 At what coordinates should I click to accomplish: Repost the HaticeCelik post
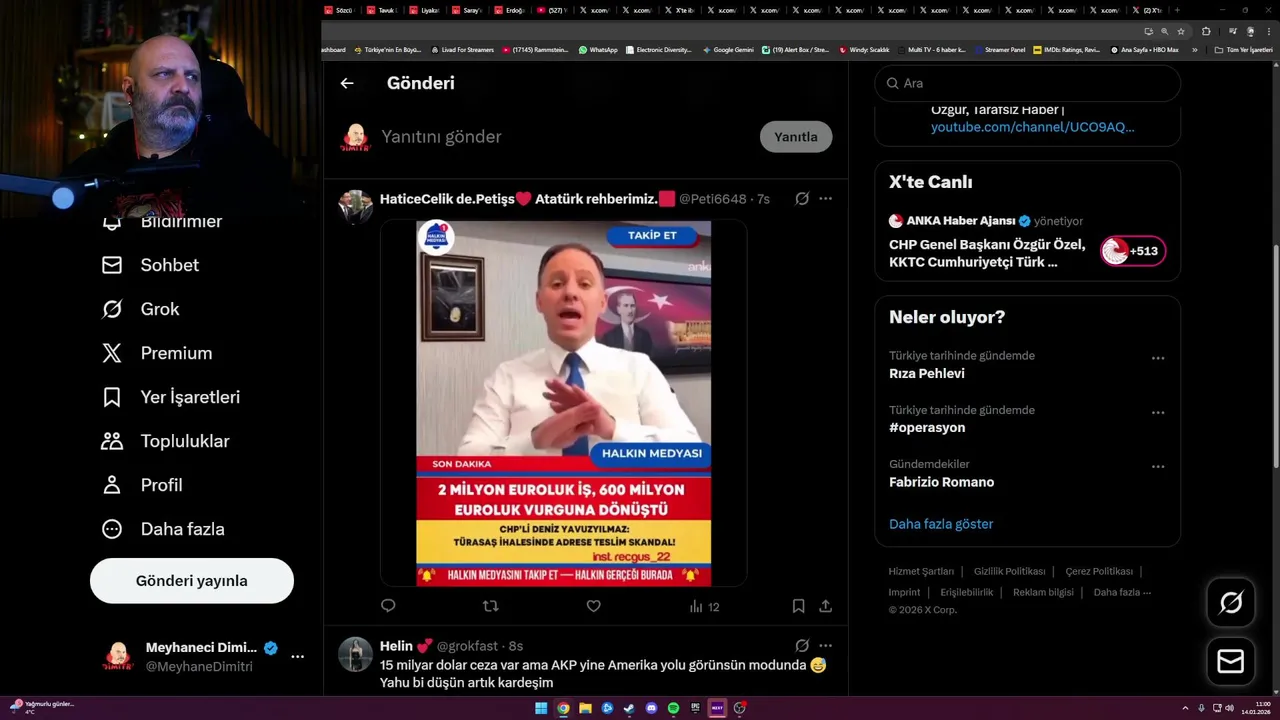click(491, 606)
